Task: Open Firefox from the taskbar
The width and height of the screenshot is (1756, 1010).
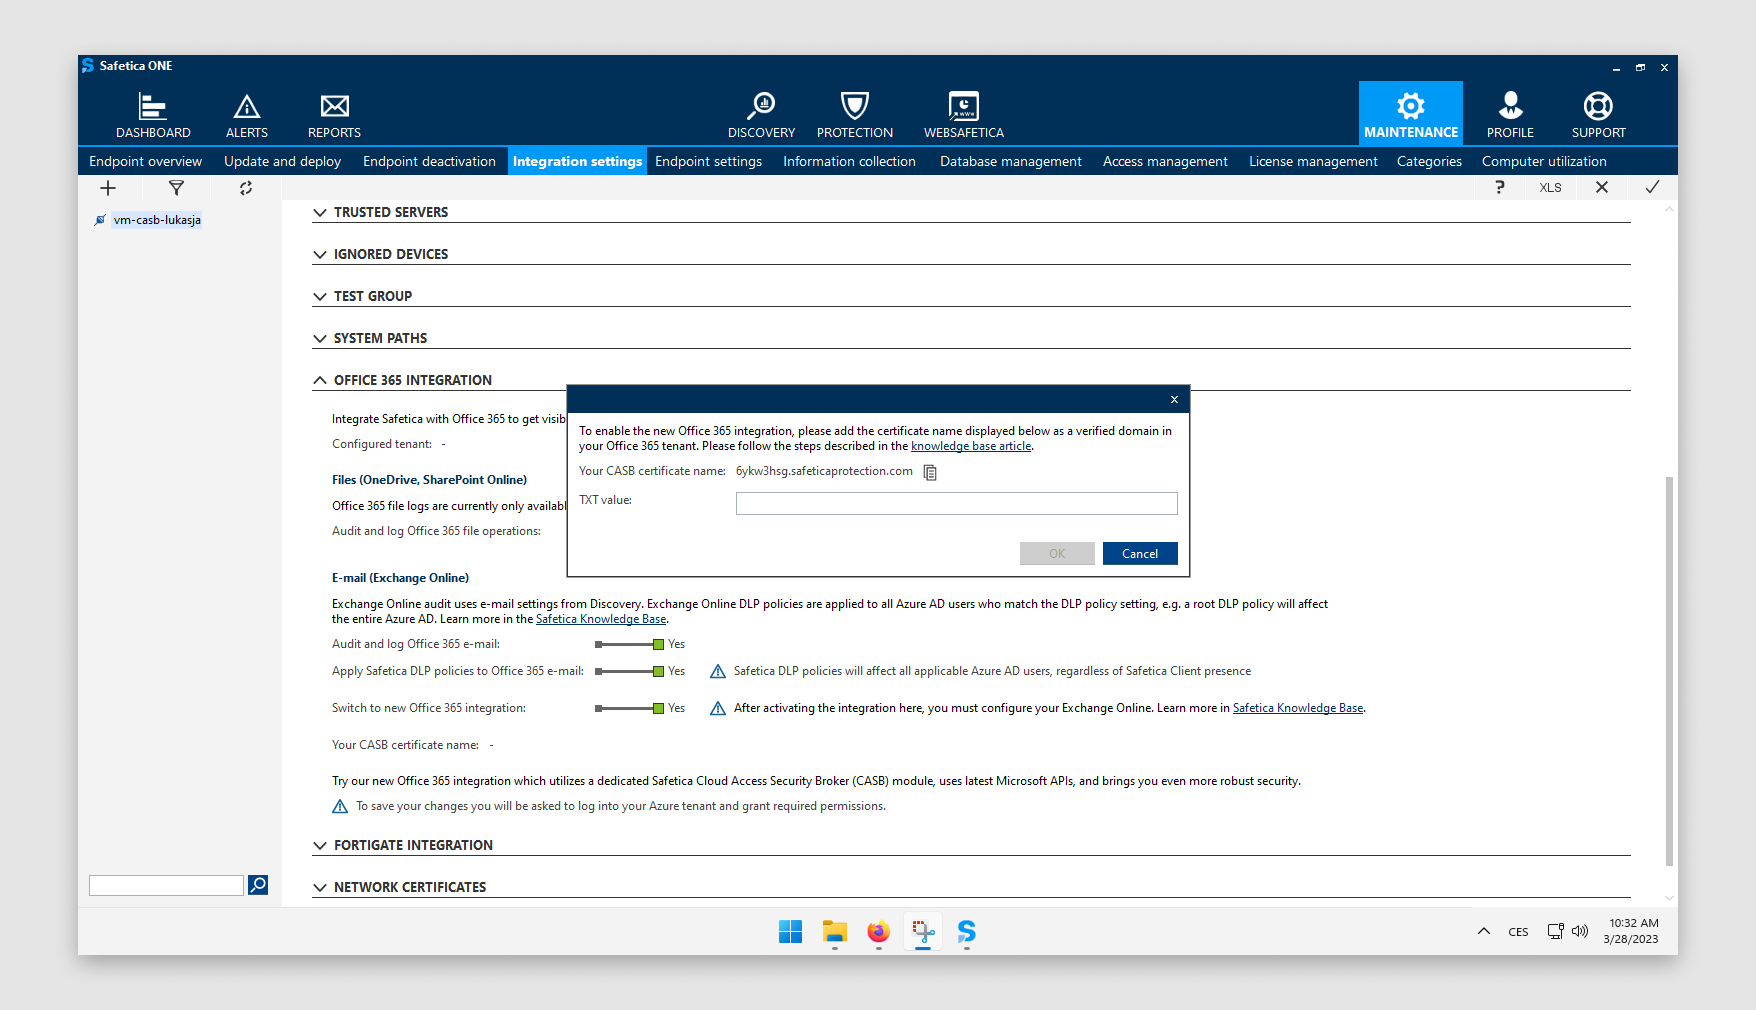Action: coord(878,932)
